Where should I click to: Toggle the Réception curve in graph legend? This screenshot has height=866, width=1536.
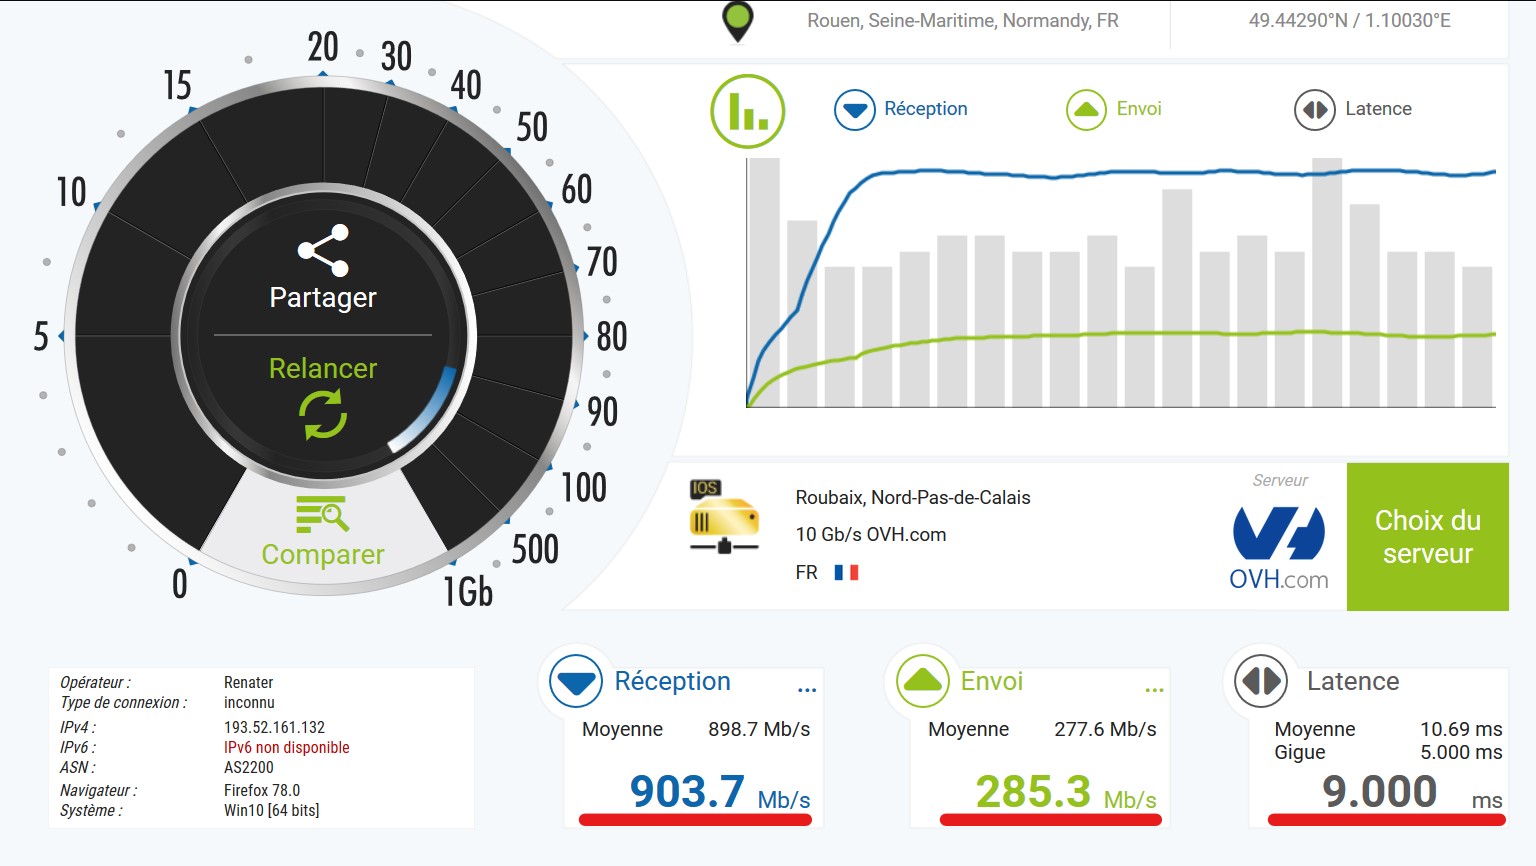tap(901, 109)
